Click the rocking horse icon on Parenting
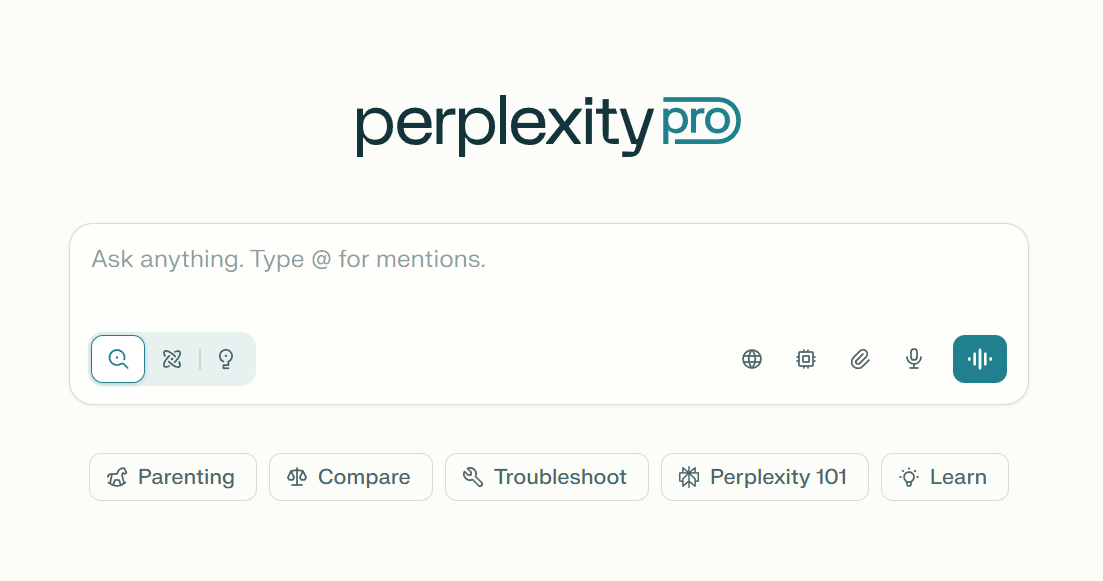This screenshot has height=581, width=1103. pyautogui.click(x=118, y=477)
